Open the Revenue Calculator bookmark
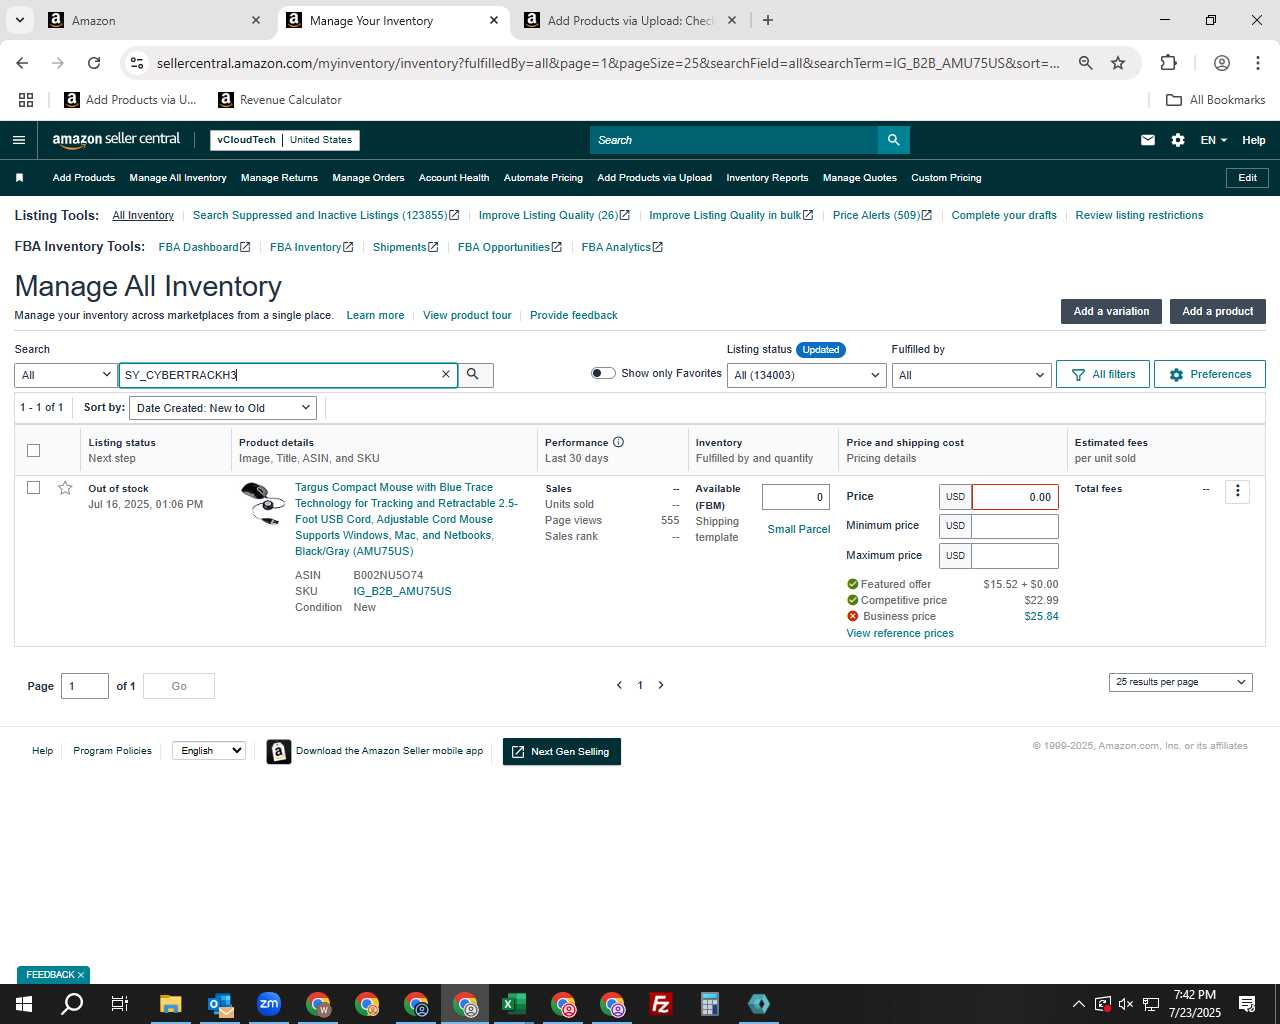1280x1024 pixels. coord(280,100)
